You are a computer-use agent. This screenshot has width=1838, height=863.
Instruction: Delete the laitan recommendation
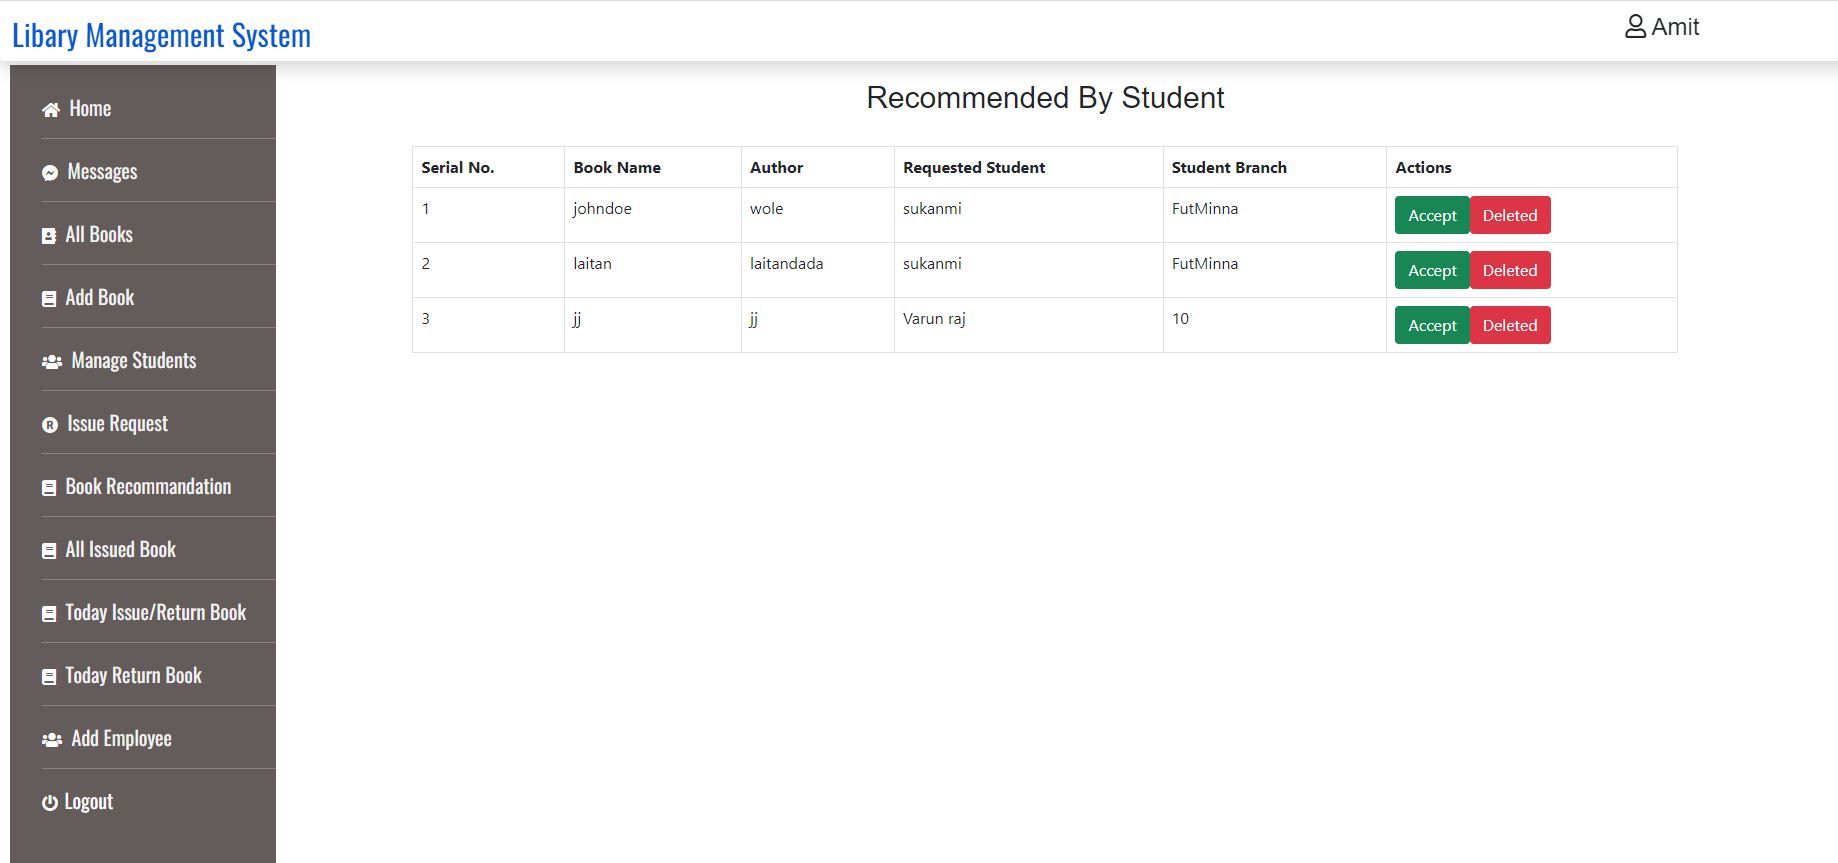click(x=1510, y=270)
